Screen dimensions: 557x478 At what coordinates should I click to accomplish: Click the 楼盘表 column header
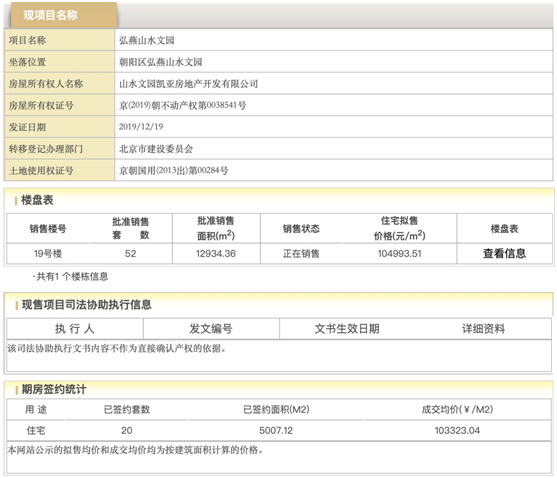[x=504, y=229]
